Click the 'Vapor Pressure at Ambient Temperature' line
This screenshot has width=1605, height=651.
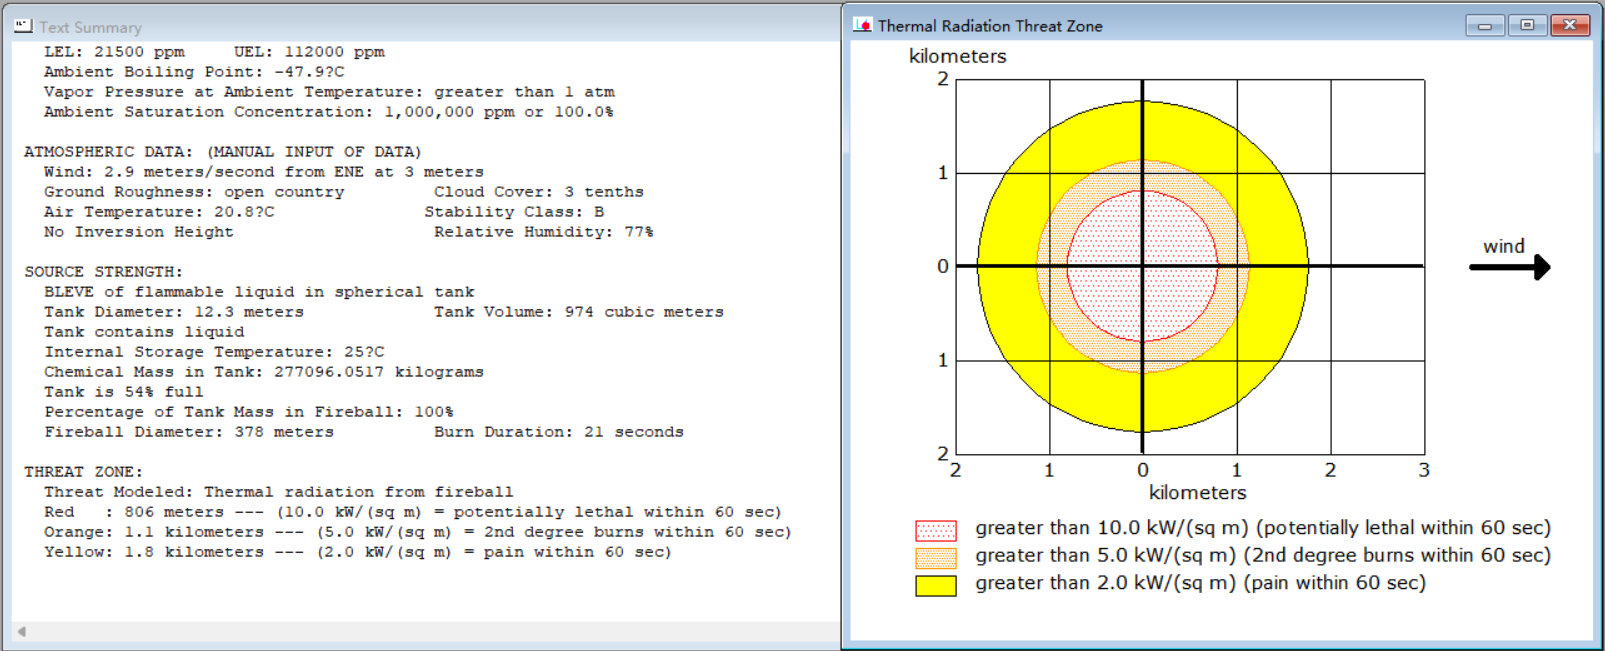coord(329,92)
